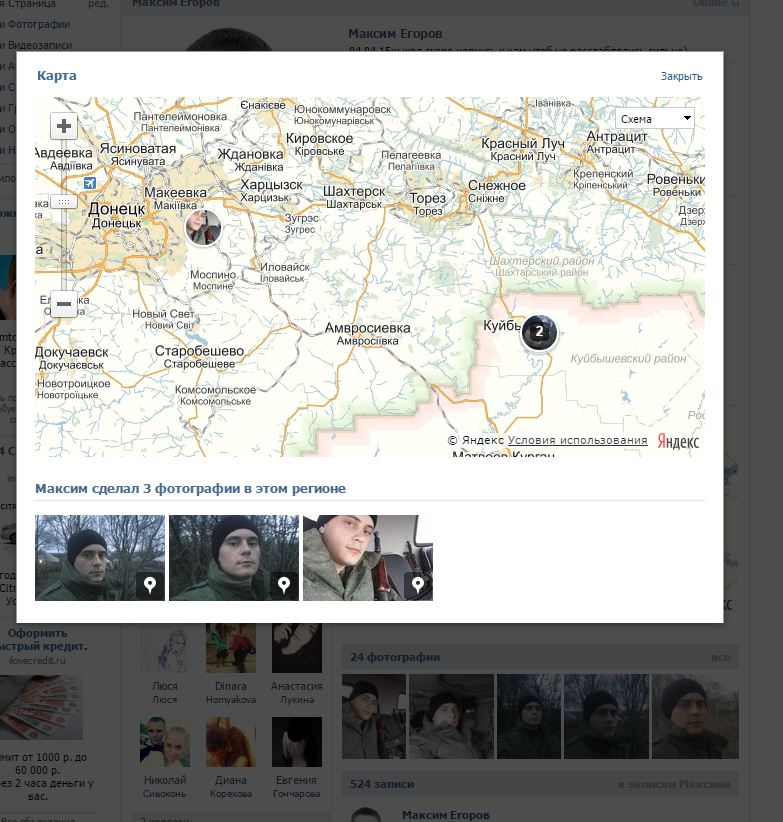Image resolution: width=783 pixels, height=822 pixels.
Task: Click the Новый Свет label on map
Action: point(163,313)
